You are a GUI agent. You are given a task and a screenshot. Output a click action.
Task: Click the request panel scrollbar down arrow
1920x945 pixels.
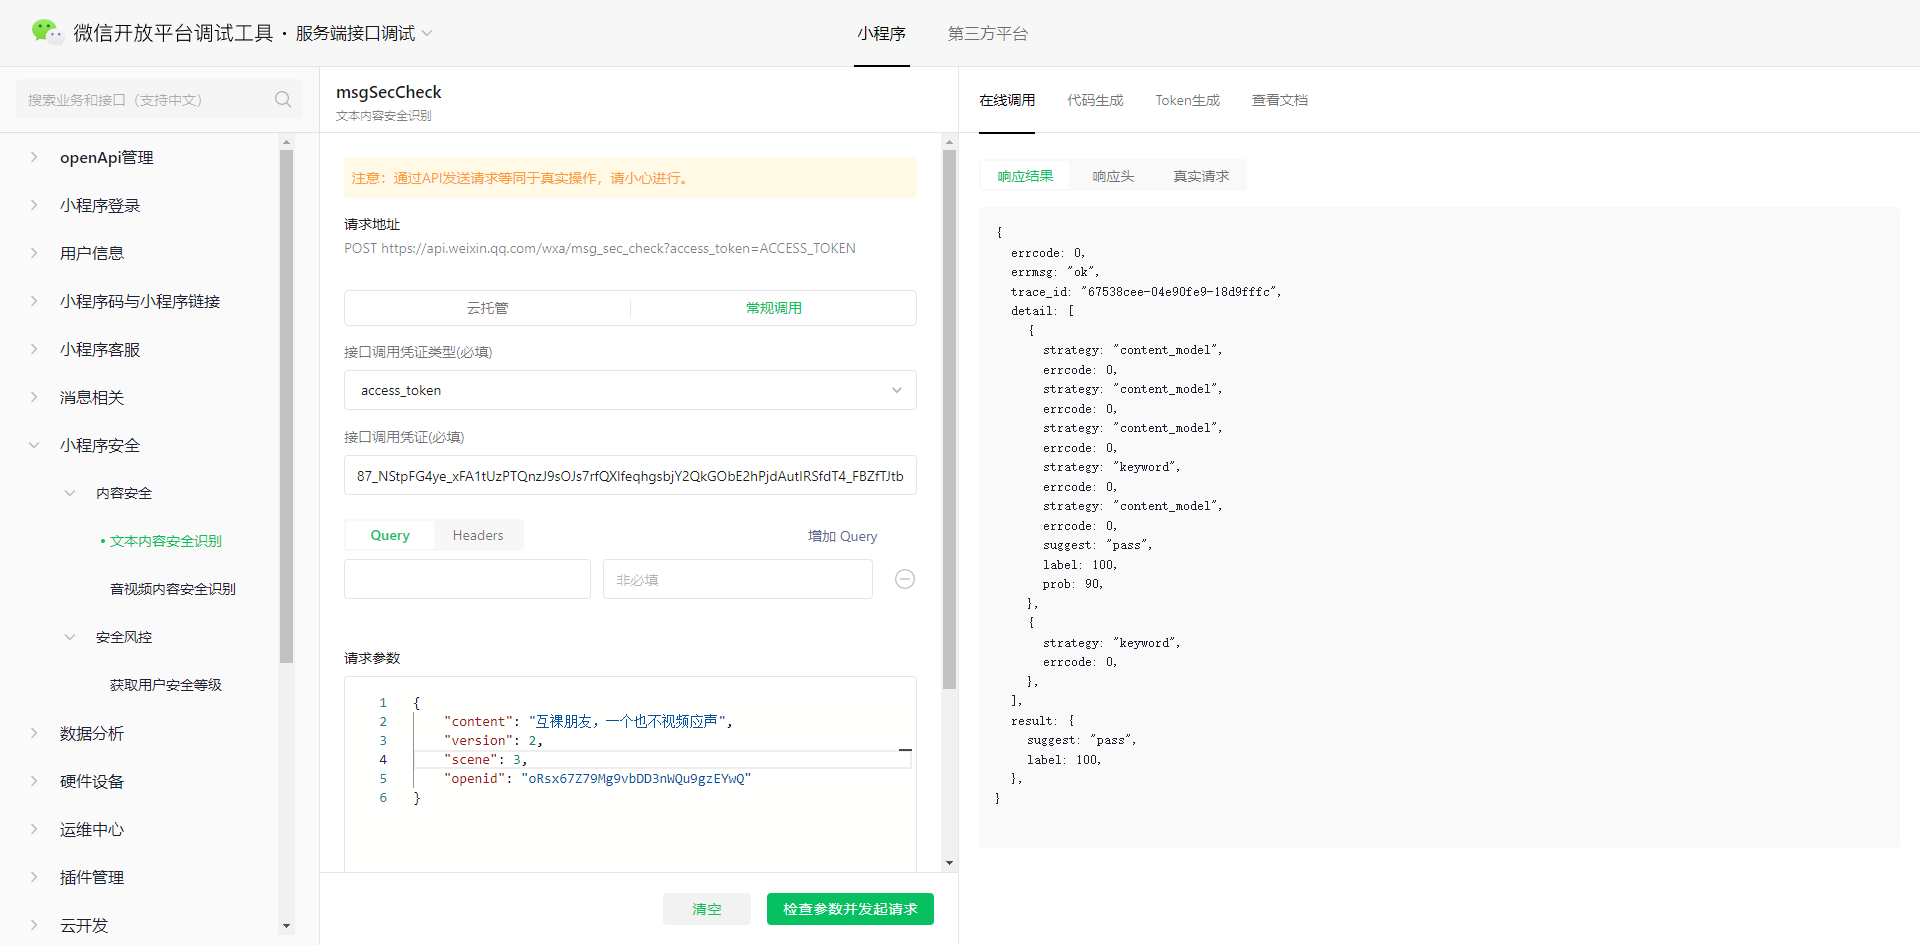(x=949, y=862)
